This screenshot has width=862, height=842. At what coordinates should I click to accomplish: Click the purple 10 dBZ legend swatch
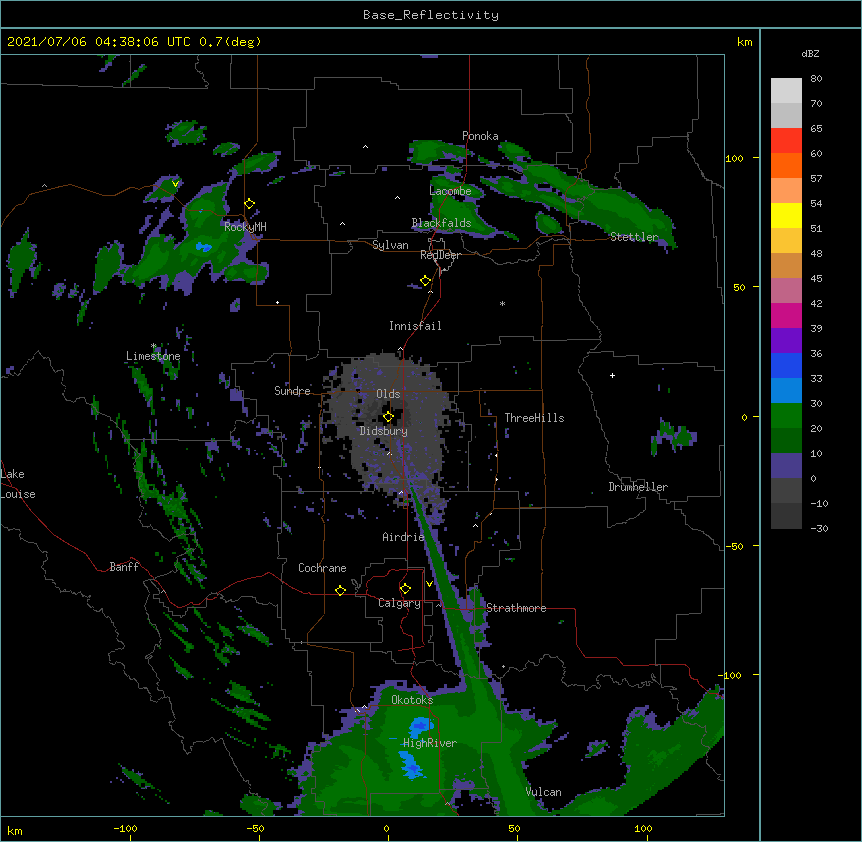[786, 466]
